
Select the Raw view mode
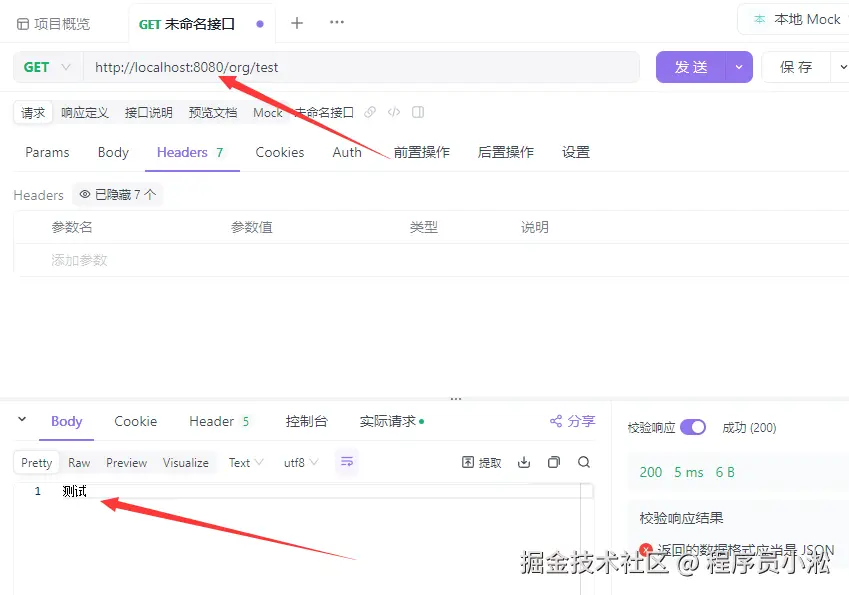[79, 463]
